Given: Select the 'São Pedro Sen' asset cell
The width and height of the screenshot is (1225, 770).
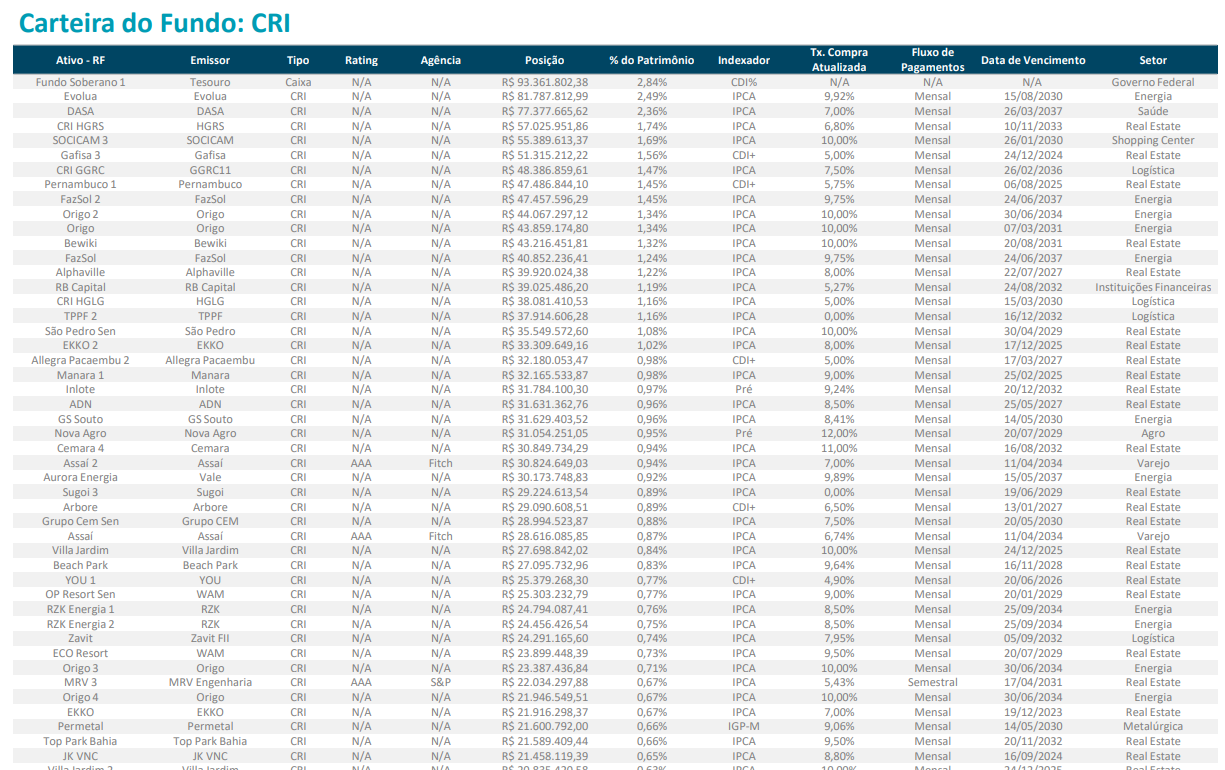Looking at the screenshot, I should coord(80,331).
